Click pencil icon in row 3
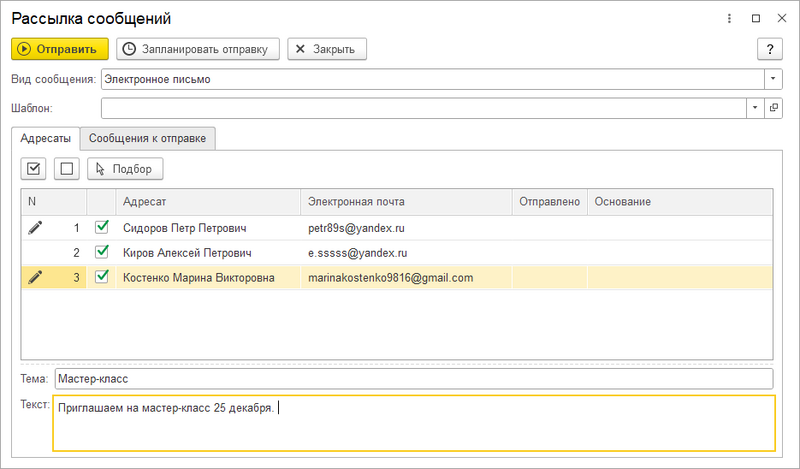 (35, 277)
